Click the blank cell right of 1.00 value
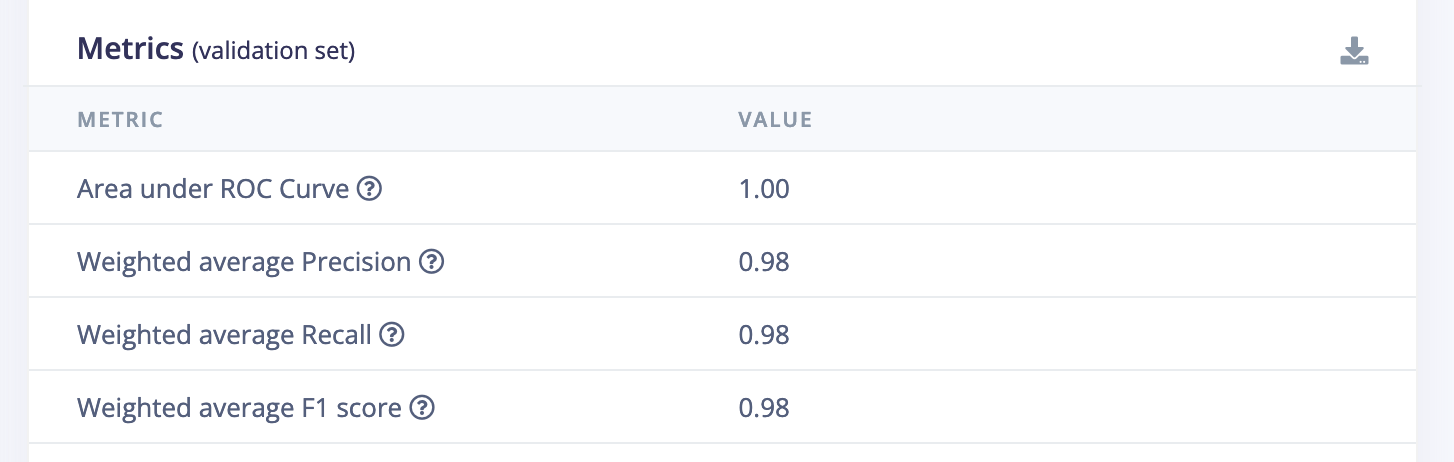1454x462 pixels. [x=1100, y=188]
